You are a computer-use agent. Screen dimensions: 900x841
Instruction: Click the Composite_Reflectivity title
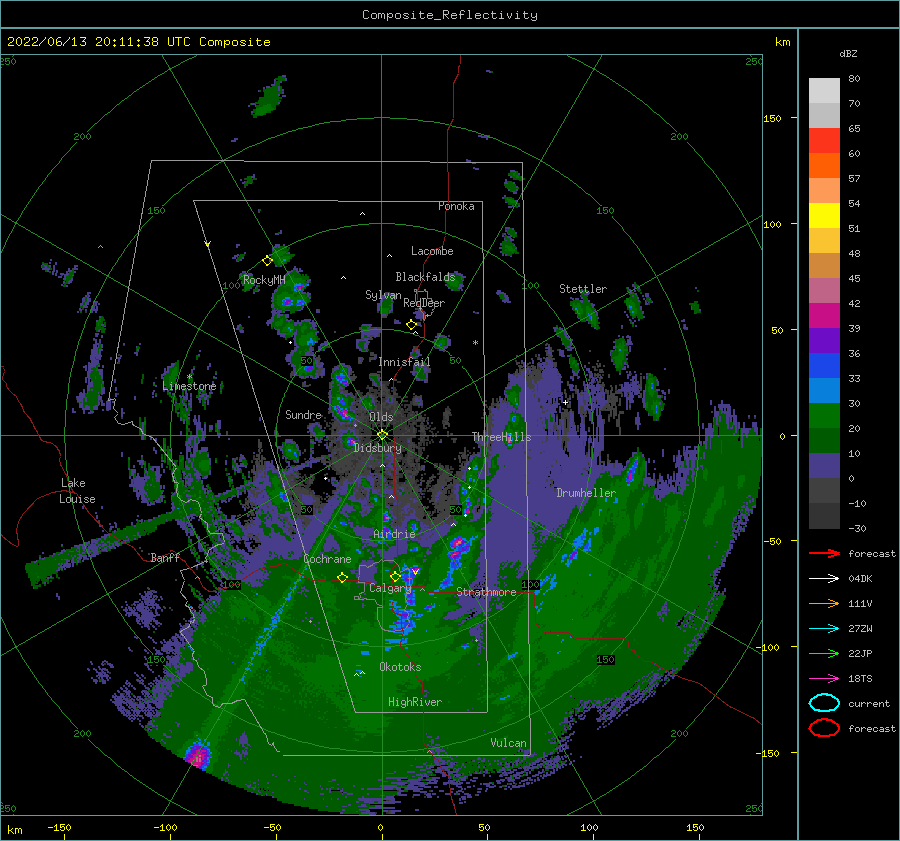(450, 15)
